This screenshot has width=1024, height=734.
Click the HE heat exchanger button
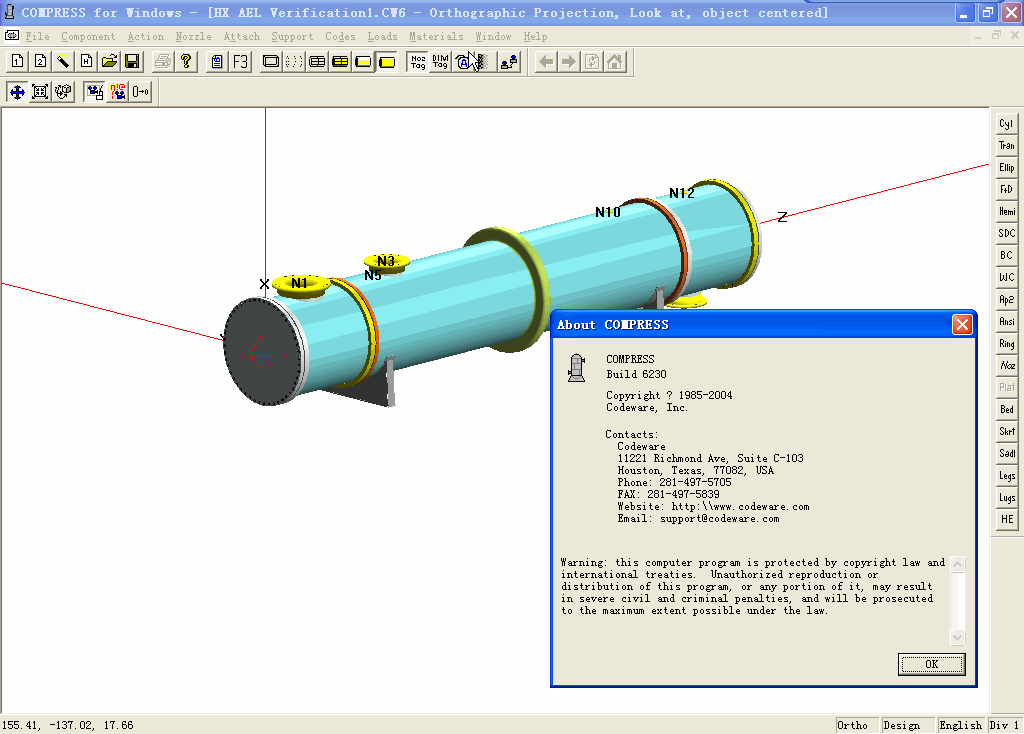1006,519
